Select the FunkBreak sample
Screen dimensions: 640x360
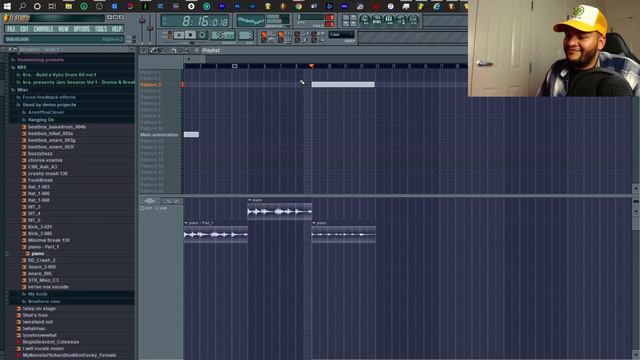click(x=40, y=180)
